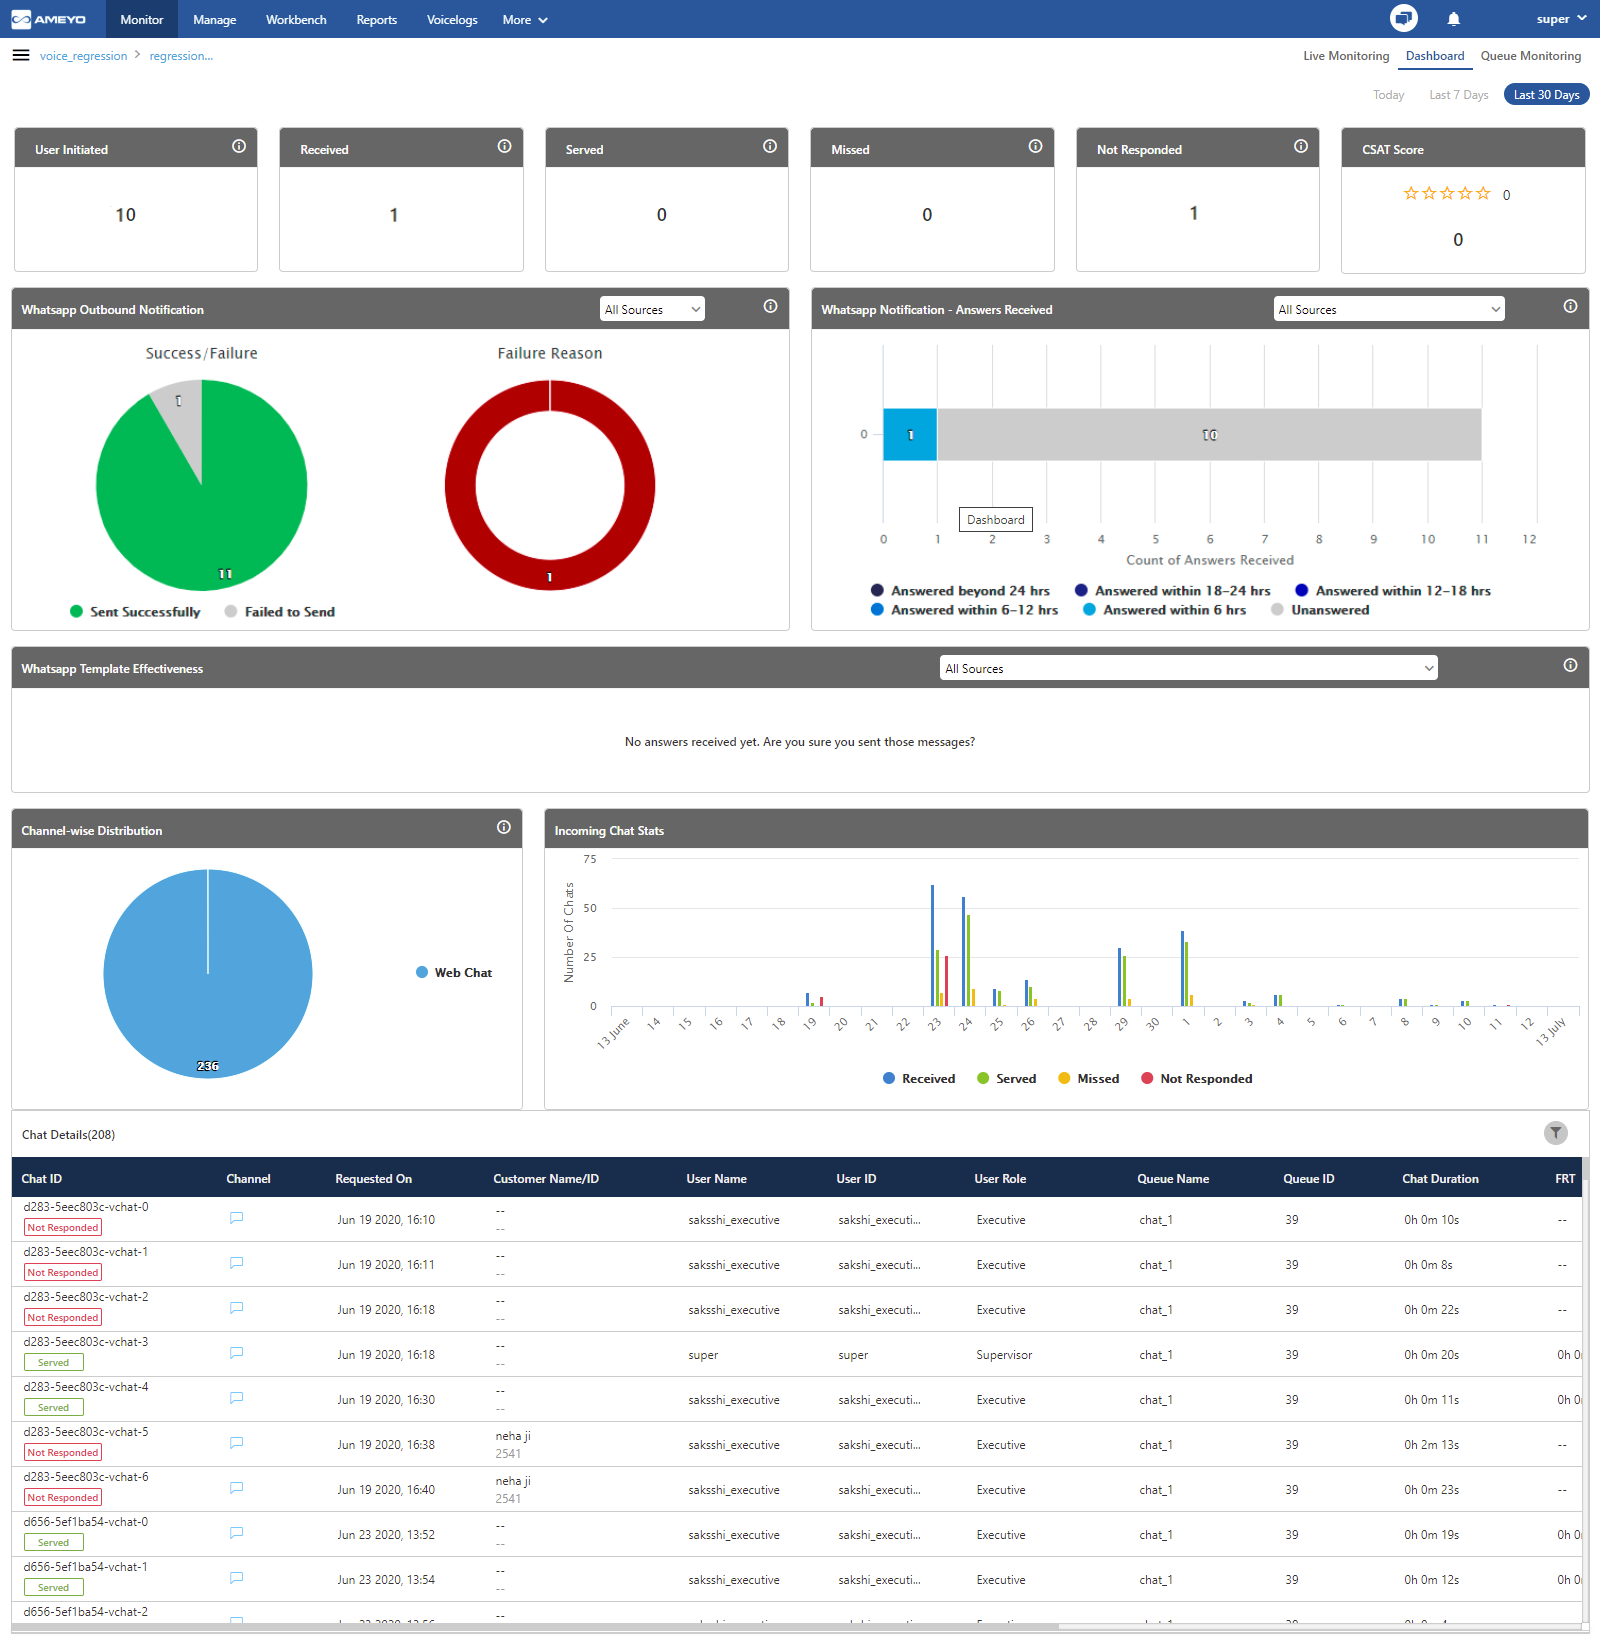
Task: Open the Voicelogs menu
Action: [x=452, y=19]
